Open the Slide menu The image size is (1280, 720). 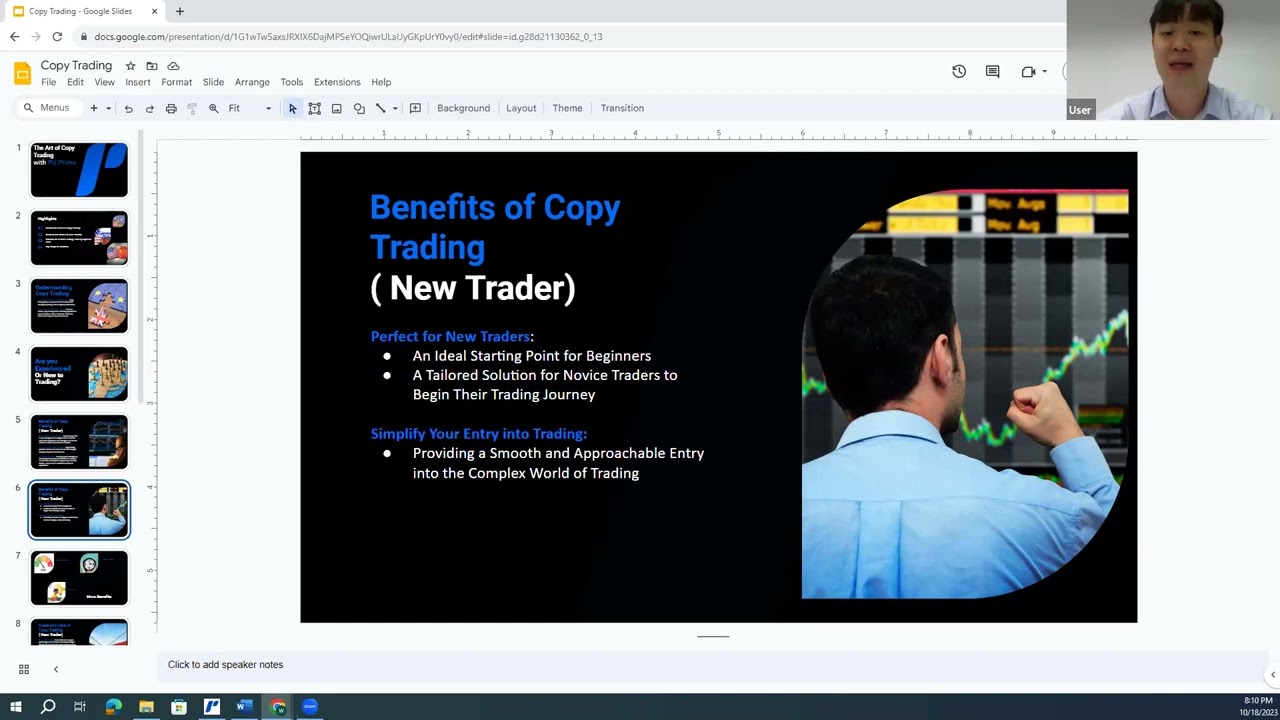click(x=214, y=82)
